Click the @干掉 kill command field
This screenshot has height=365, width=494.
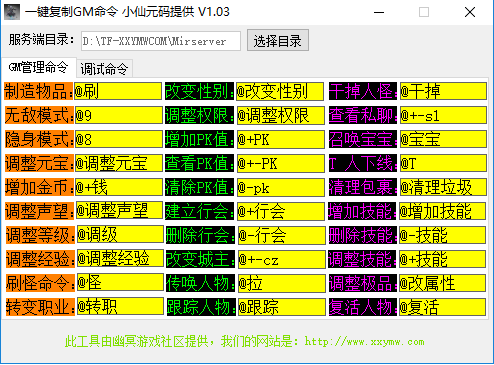pyautogui.click(x=443, y=91)
